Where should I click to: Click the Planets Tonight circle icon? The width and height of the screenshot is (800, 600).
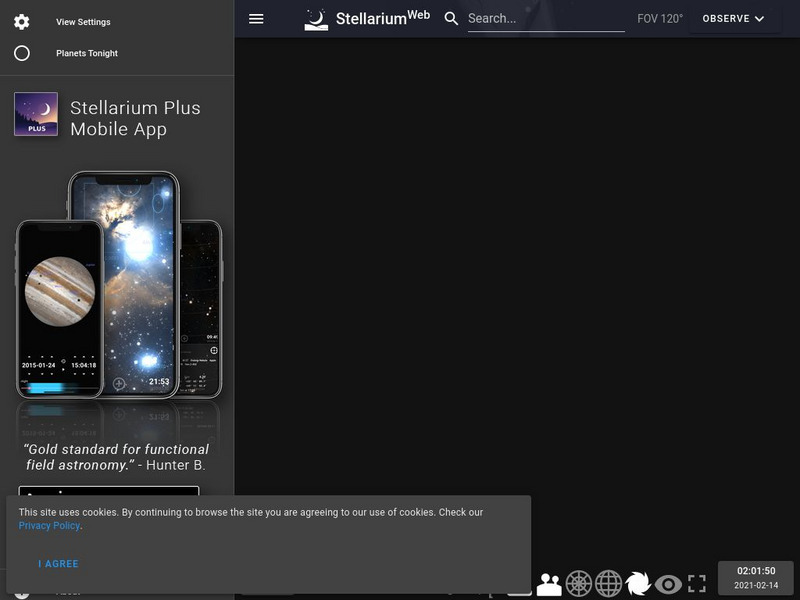22,53
